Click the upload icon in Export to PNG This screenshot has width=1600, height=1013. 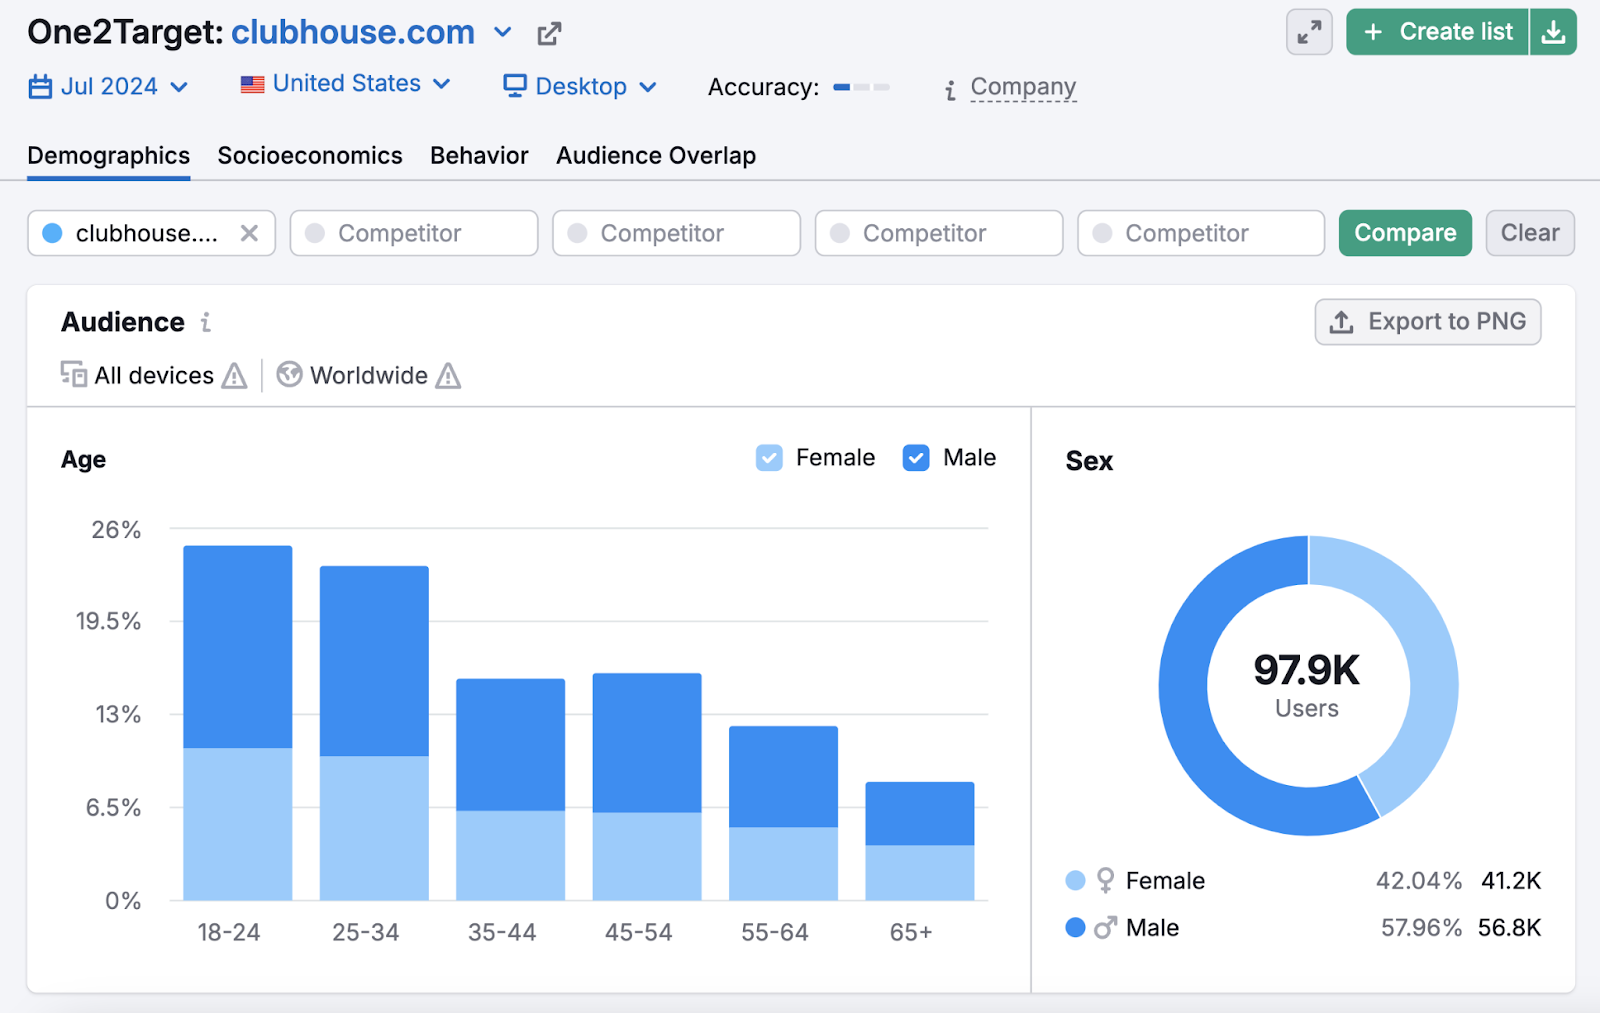click(x=1342, y=322)
